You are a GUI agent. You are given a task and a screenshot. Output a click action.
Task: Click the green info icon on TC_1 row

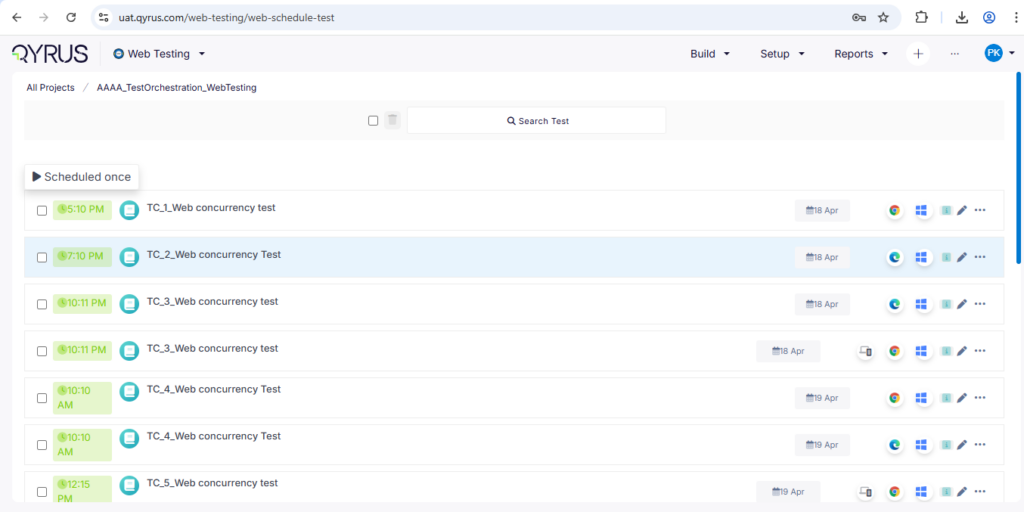945,211
